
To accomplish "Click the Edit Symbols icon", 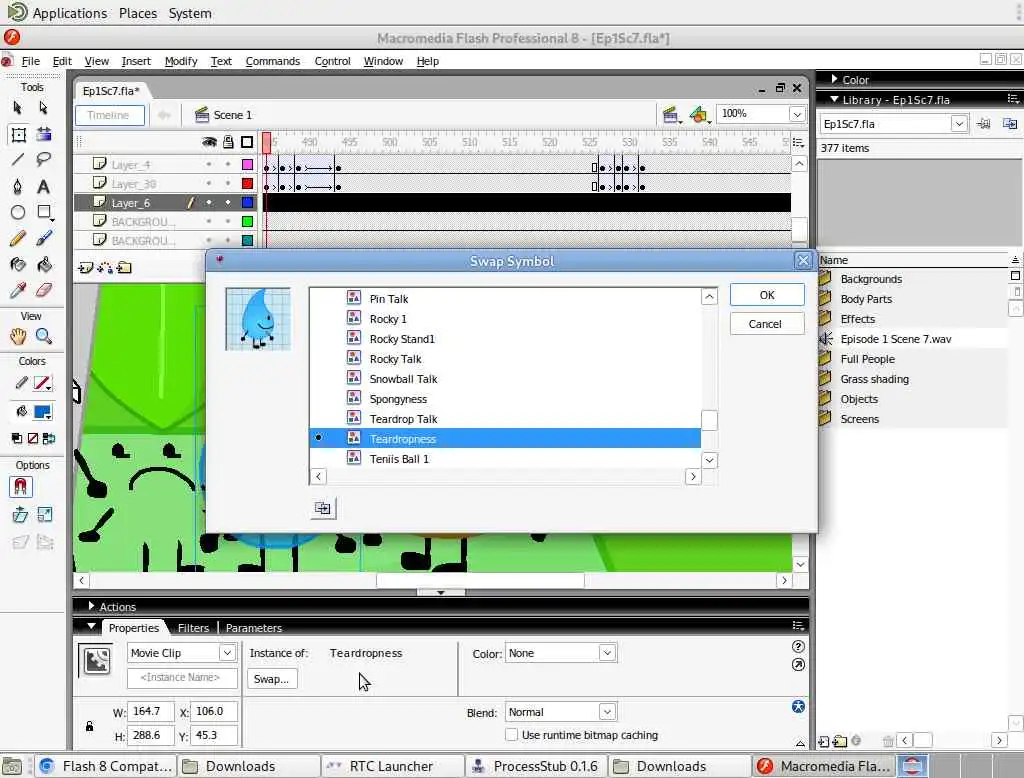I will [699, 115].
